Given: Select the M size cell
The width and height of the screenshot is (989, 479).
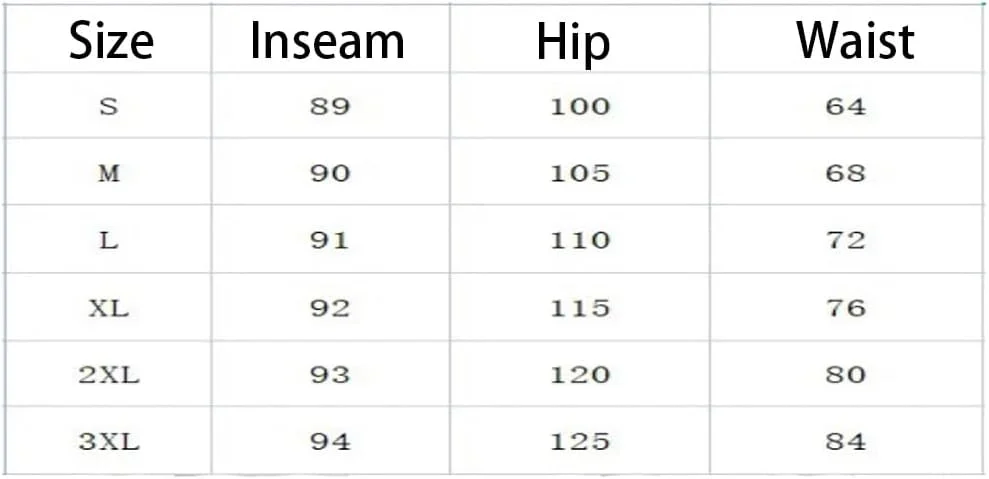Looking at the screenshot, I should 109,173.
